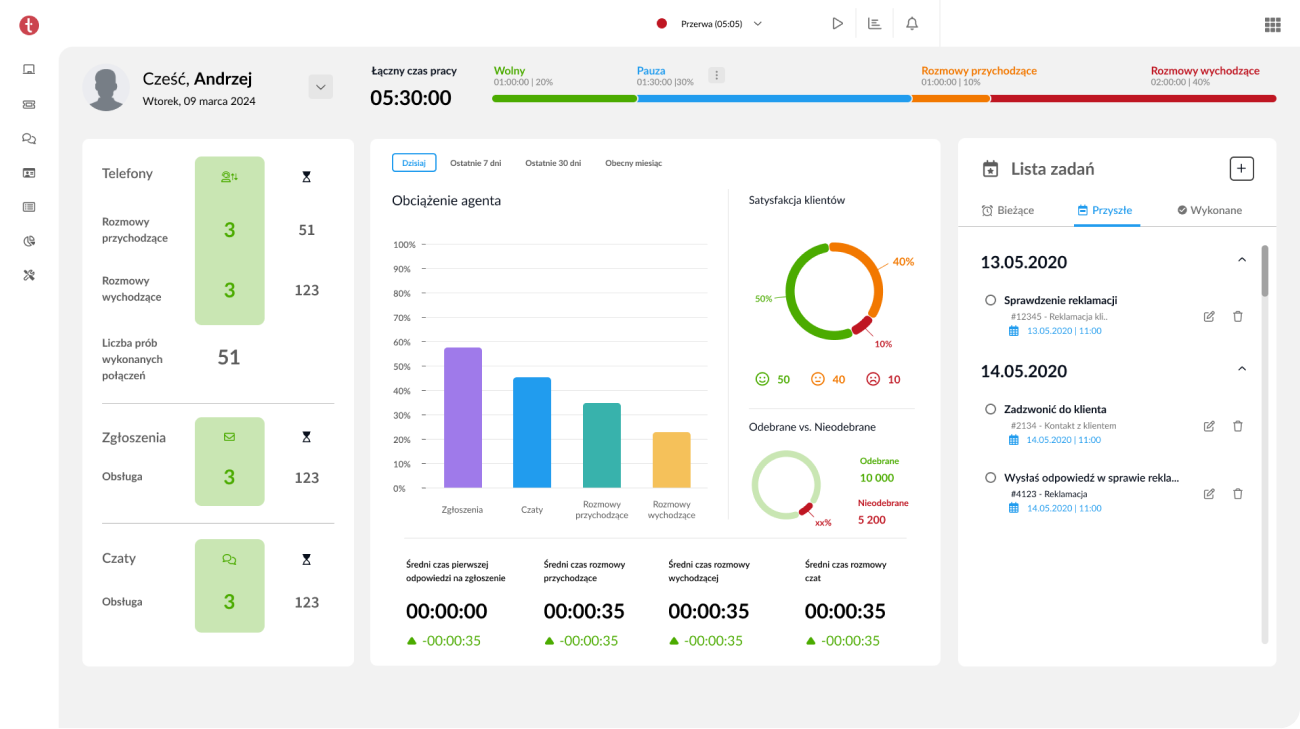Switch to the Wykonane tasks tab

pos(1210,210)
